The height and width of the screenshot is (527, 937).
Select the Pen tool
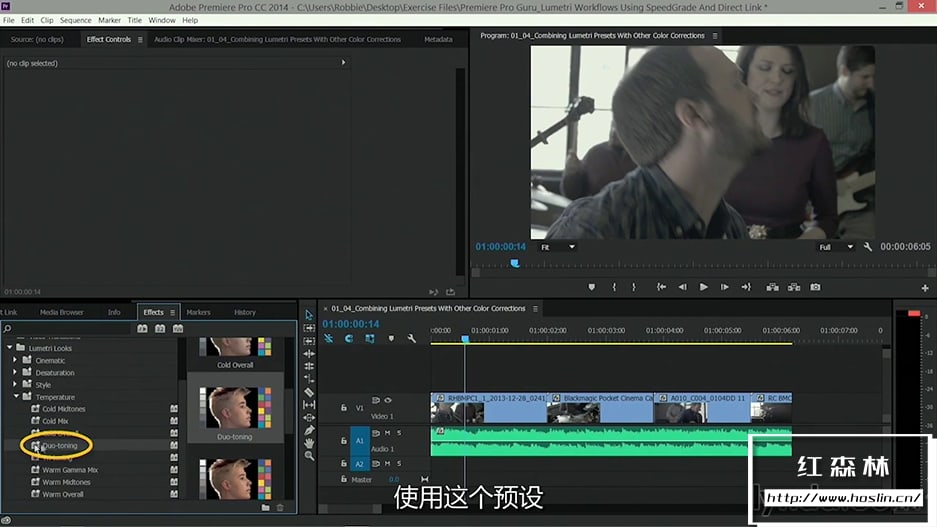pyautogui.click(x=309, y=430)
